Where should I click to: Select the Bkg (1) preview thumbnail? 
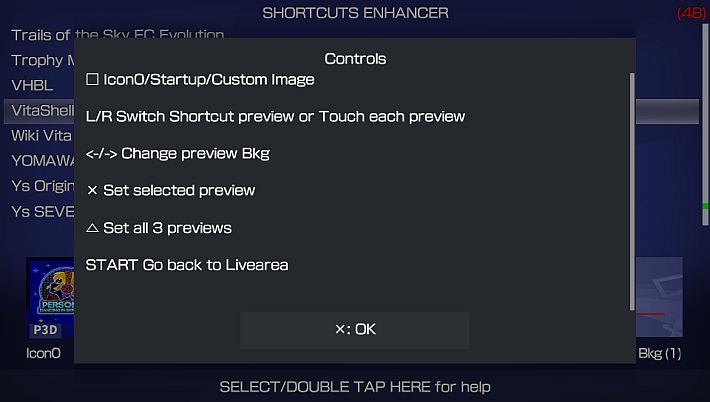659,297
